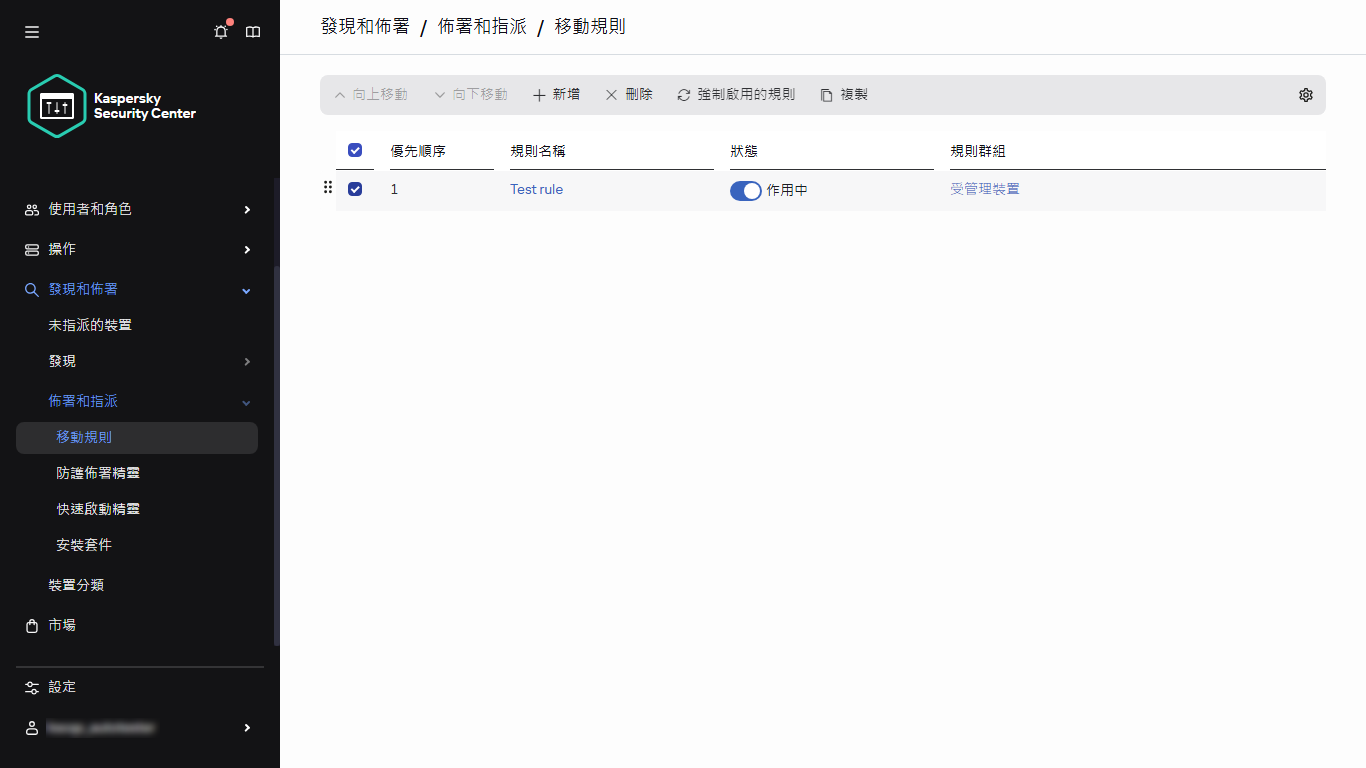
Task: Open notifications via the bell icon
Action: 221,31
